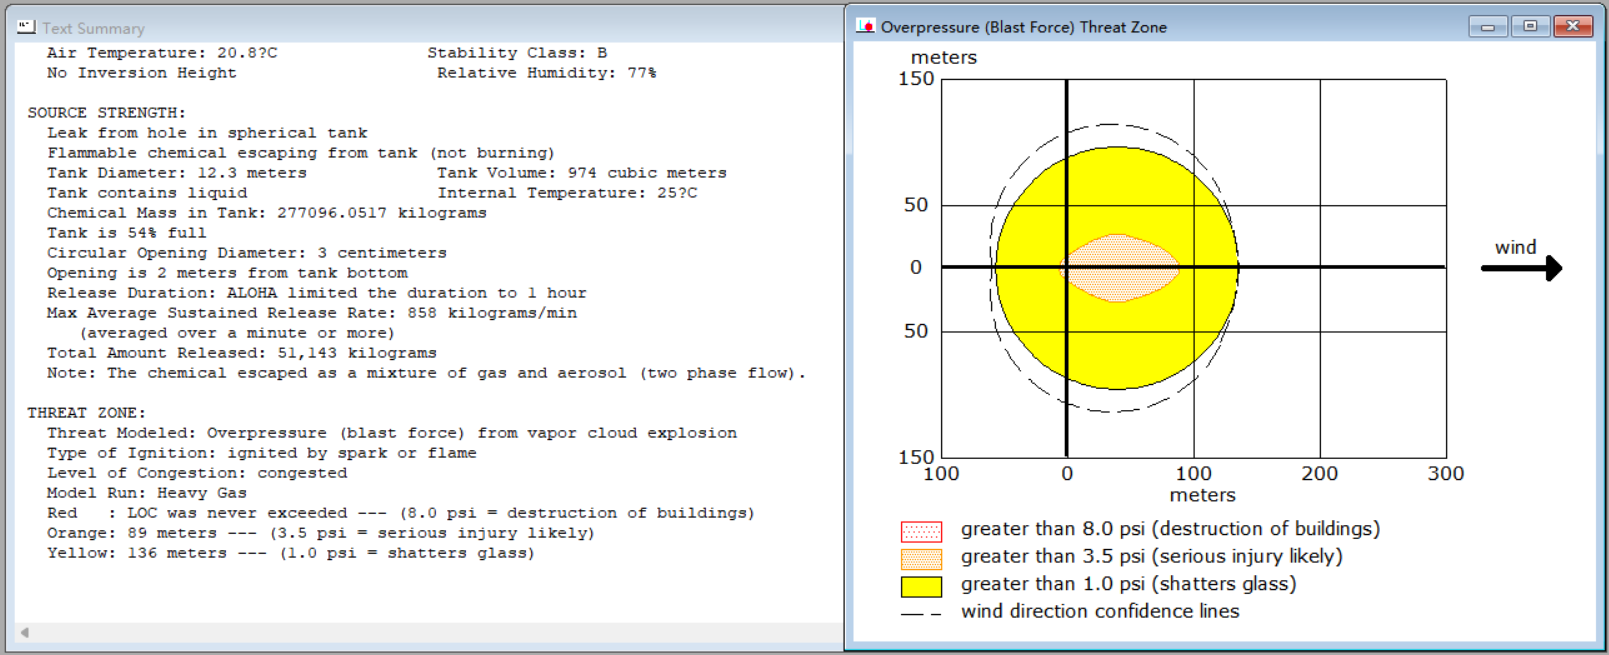Click the x-axis '200' tick label

(1320, 474)
